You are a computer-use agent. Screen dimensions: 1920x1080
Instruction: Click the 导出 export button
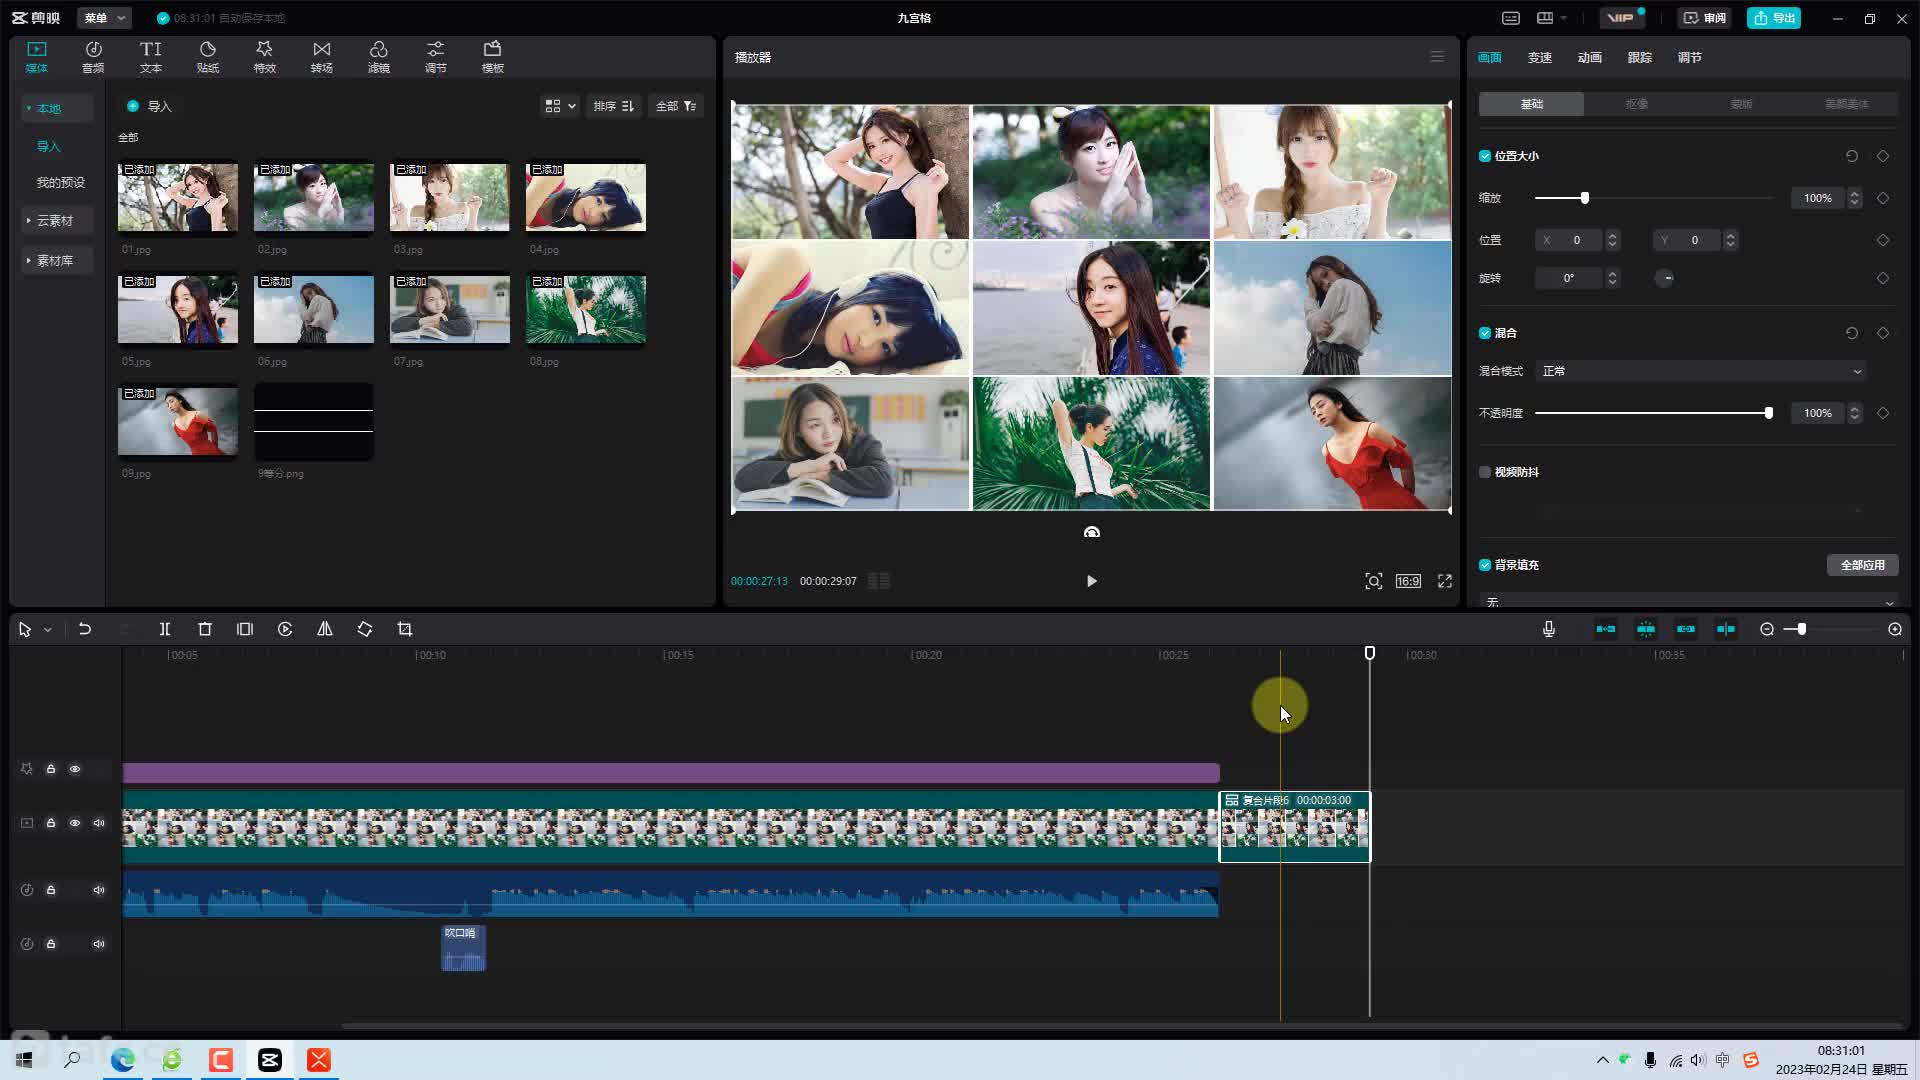pyautogui.click(x=1774, y=18)
